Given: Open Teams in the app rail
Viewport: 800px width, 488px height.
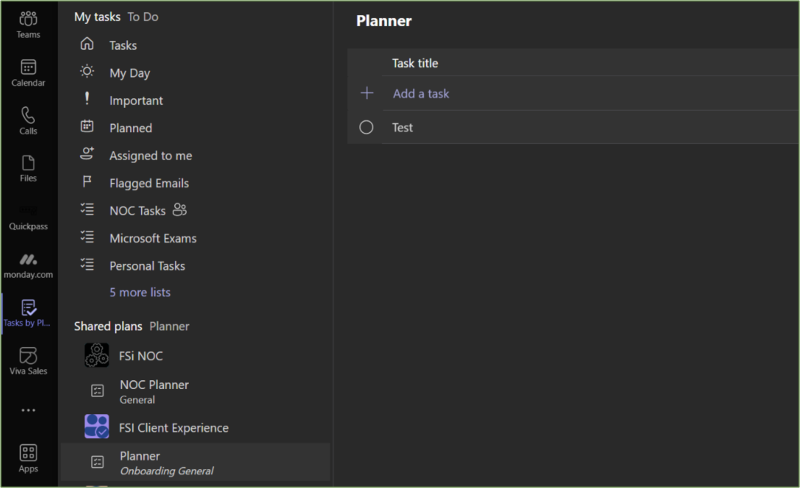Looking at the screenshot, I should [x=28, y=25].
